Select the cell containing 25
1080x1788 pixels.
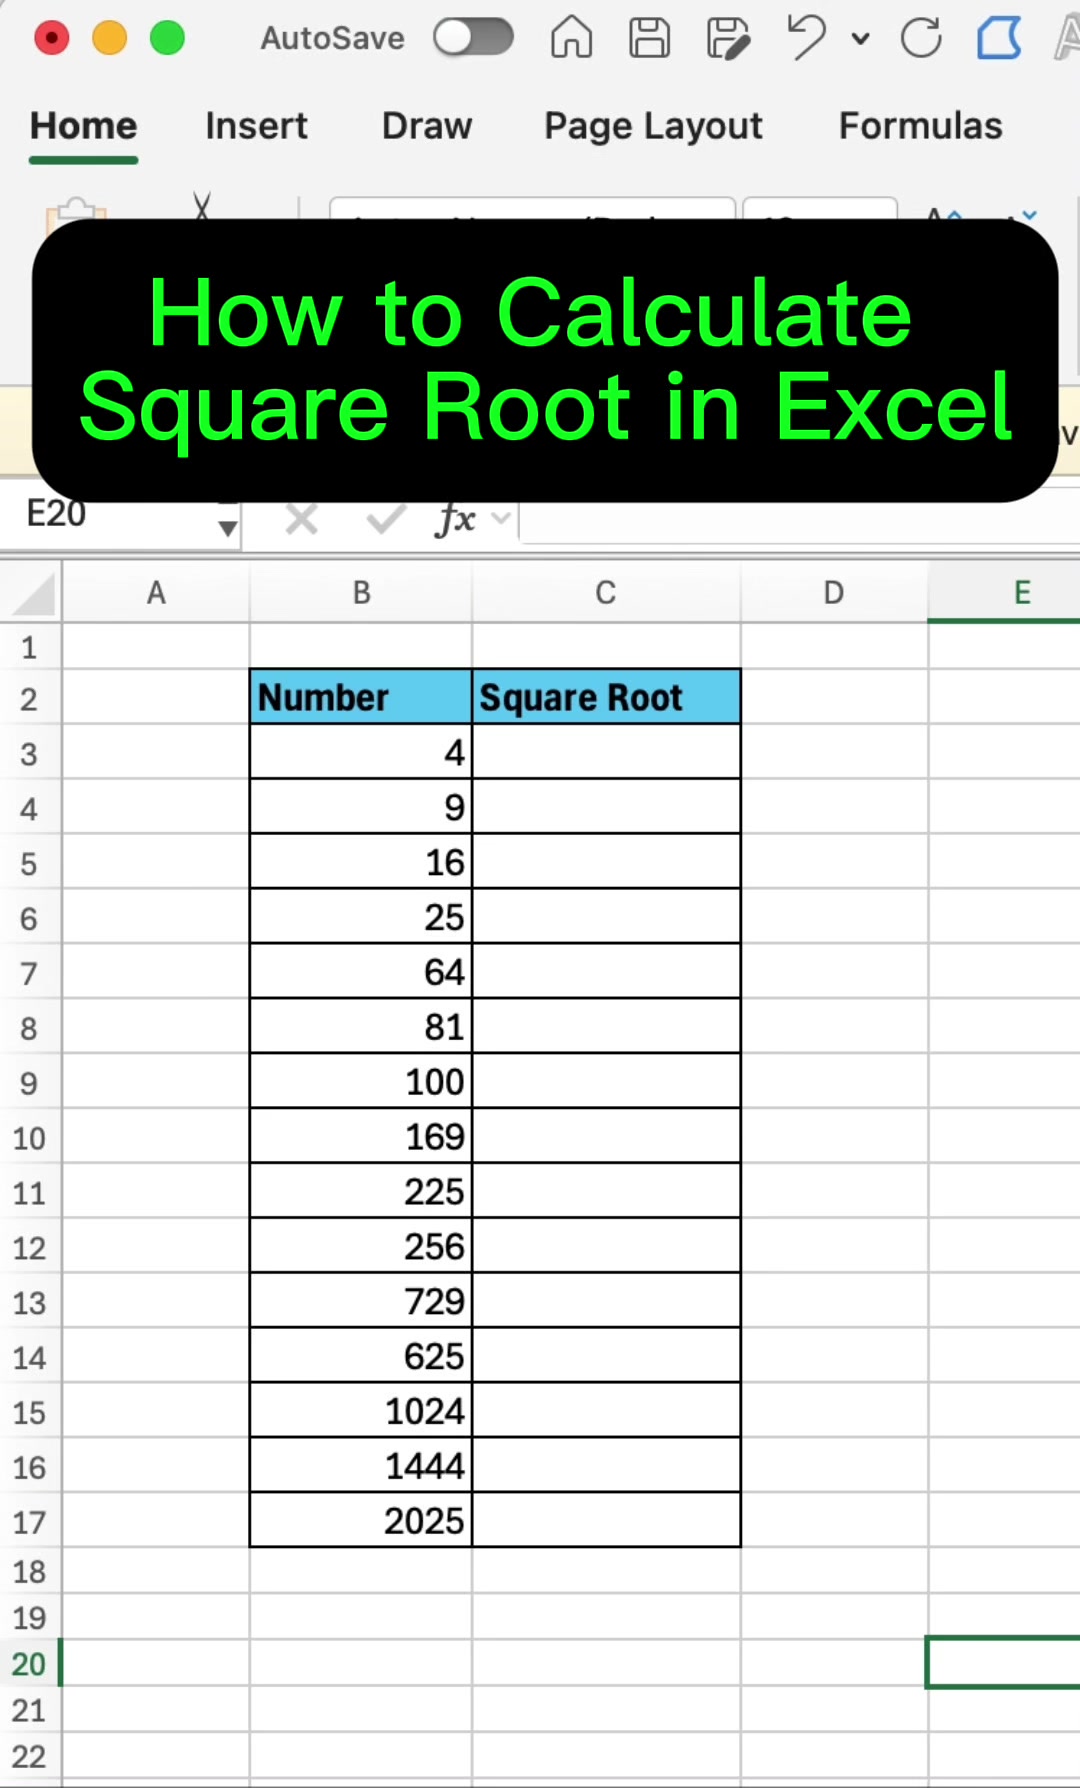(361, 917)
